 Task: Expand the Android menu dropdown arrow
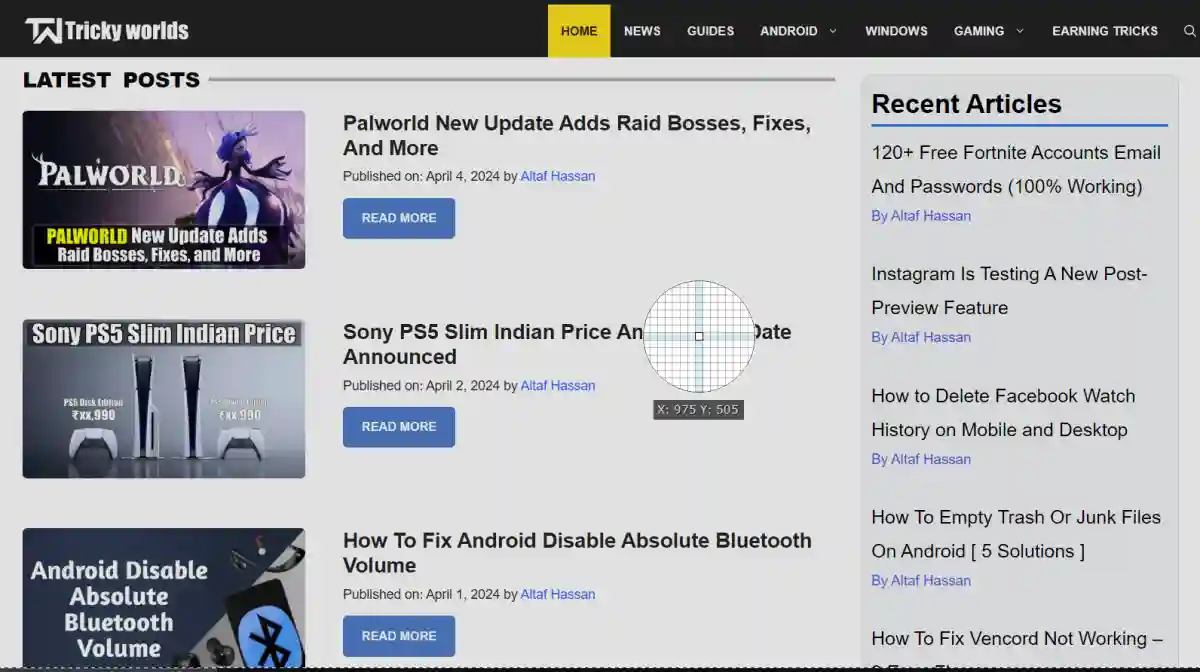point(832,31)
